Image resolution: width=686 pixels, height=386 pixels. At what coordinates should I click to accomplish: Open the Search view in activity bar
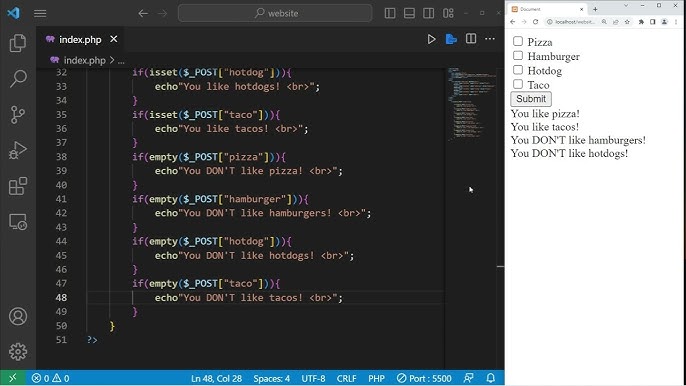[x=18, y=79]
